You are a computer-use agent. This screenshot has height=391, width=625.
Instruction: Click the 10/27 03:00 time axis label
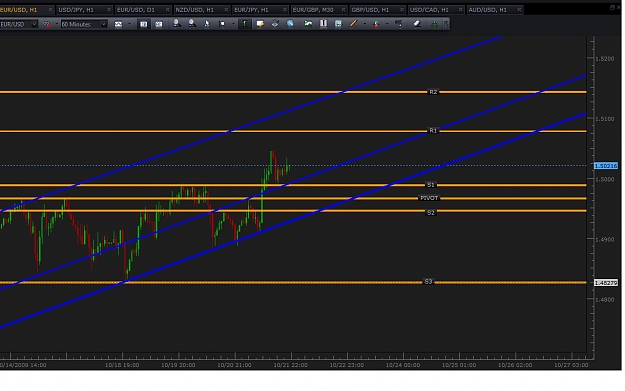pos(571,365)
